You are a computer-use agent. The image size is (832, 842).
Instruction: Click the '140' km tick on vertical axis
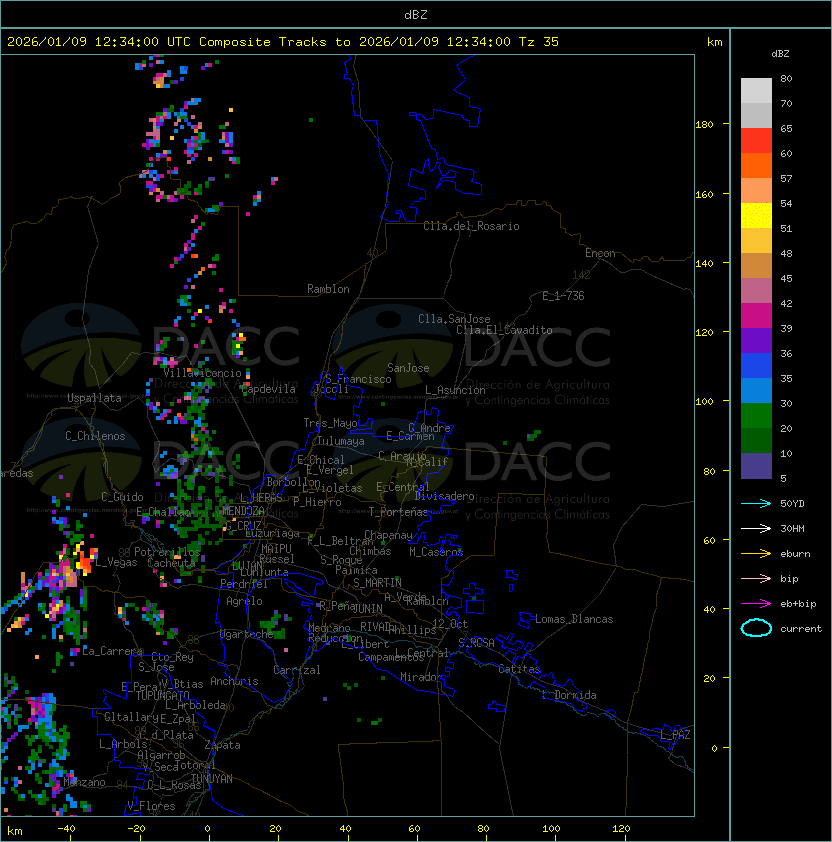704,264
